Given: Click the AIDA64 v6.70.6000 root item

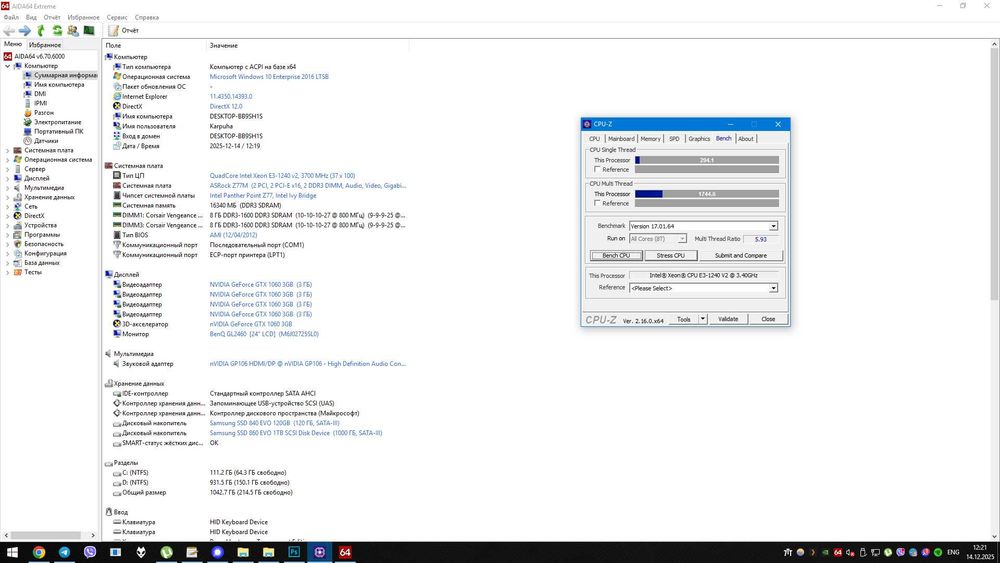Looking at the screenshot, I should point(39,56).
